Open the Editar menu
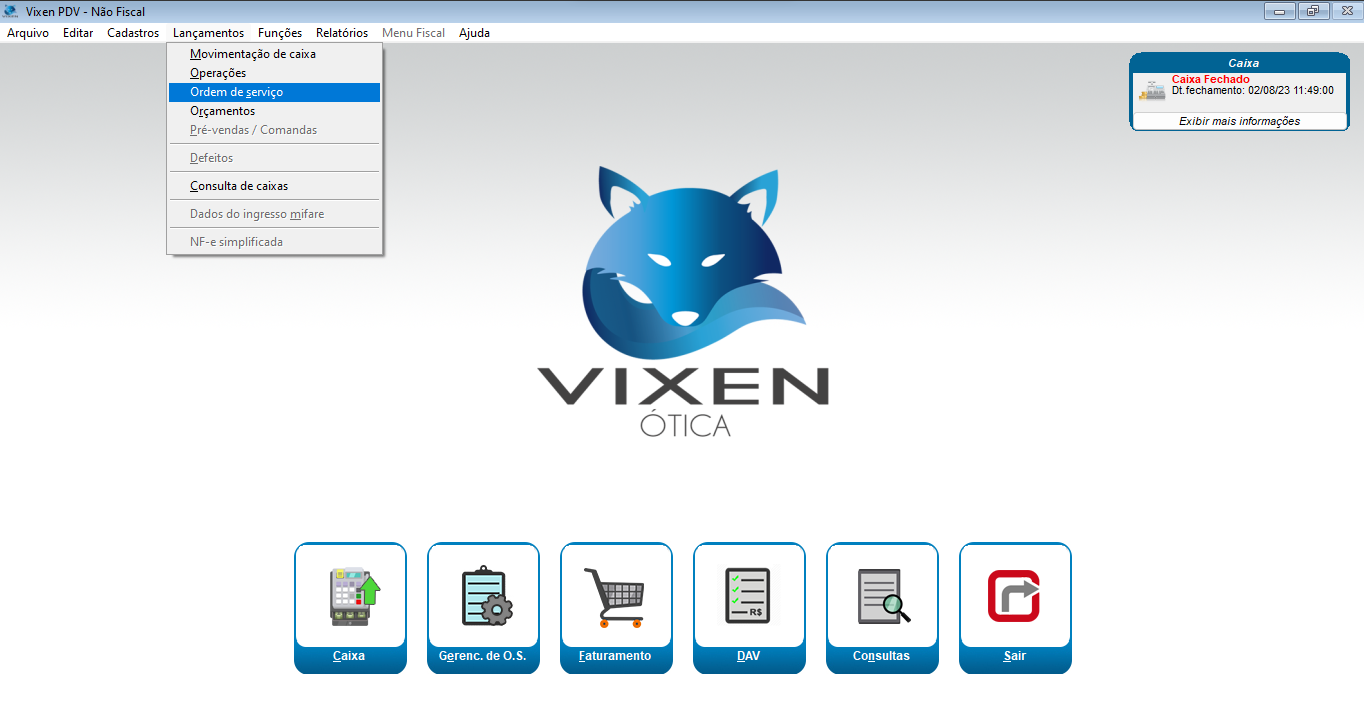Image resolution: width=1364 pixels, height=719 pixels. click(x=78, y=33)
